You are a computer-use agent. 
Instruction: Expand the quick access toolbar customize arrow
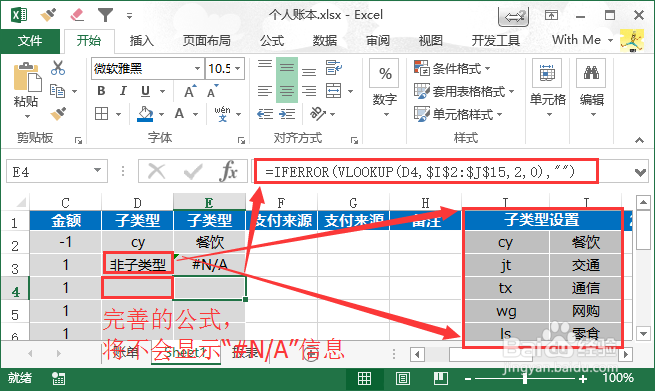tap(129, 16)
